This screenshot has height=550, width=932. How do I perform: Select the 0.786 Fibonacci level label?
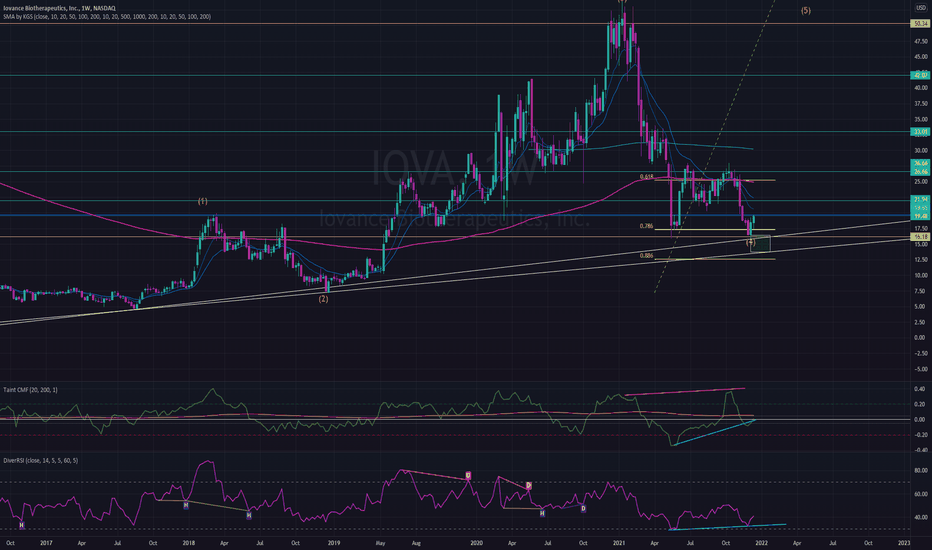point(646,227)
